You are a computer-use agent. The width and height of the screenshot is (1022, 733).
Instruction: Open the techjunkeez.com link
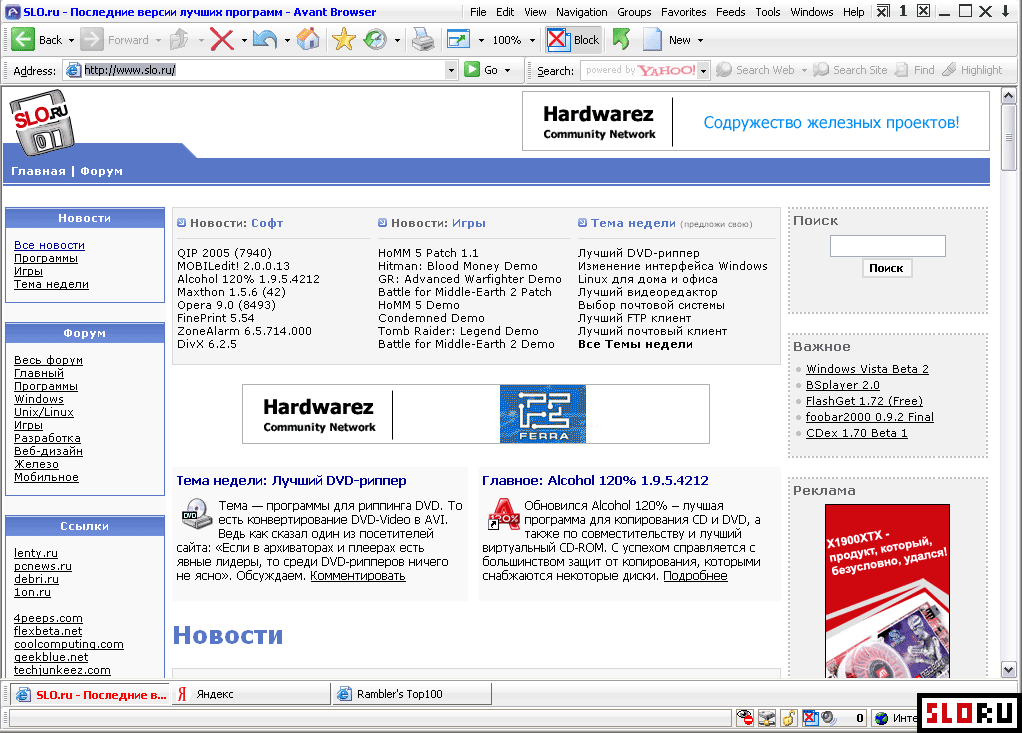coord(62,670)
